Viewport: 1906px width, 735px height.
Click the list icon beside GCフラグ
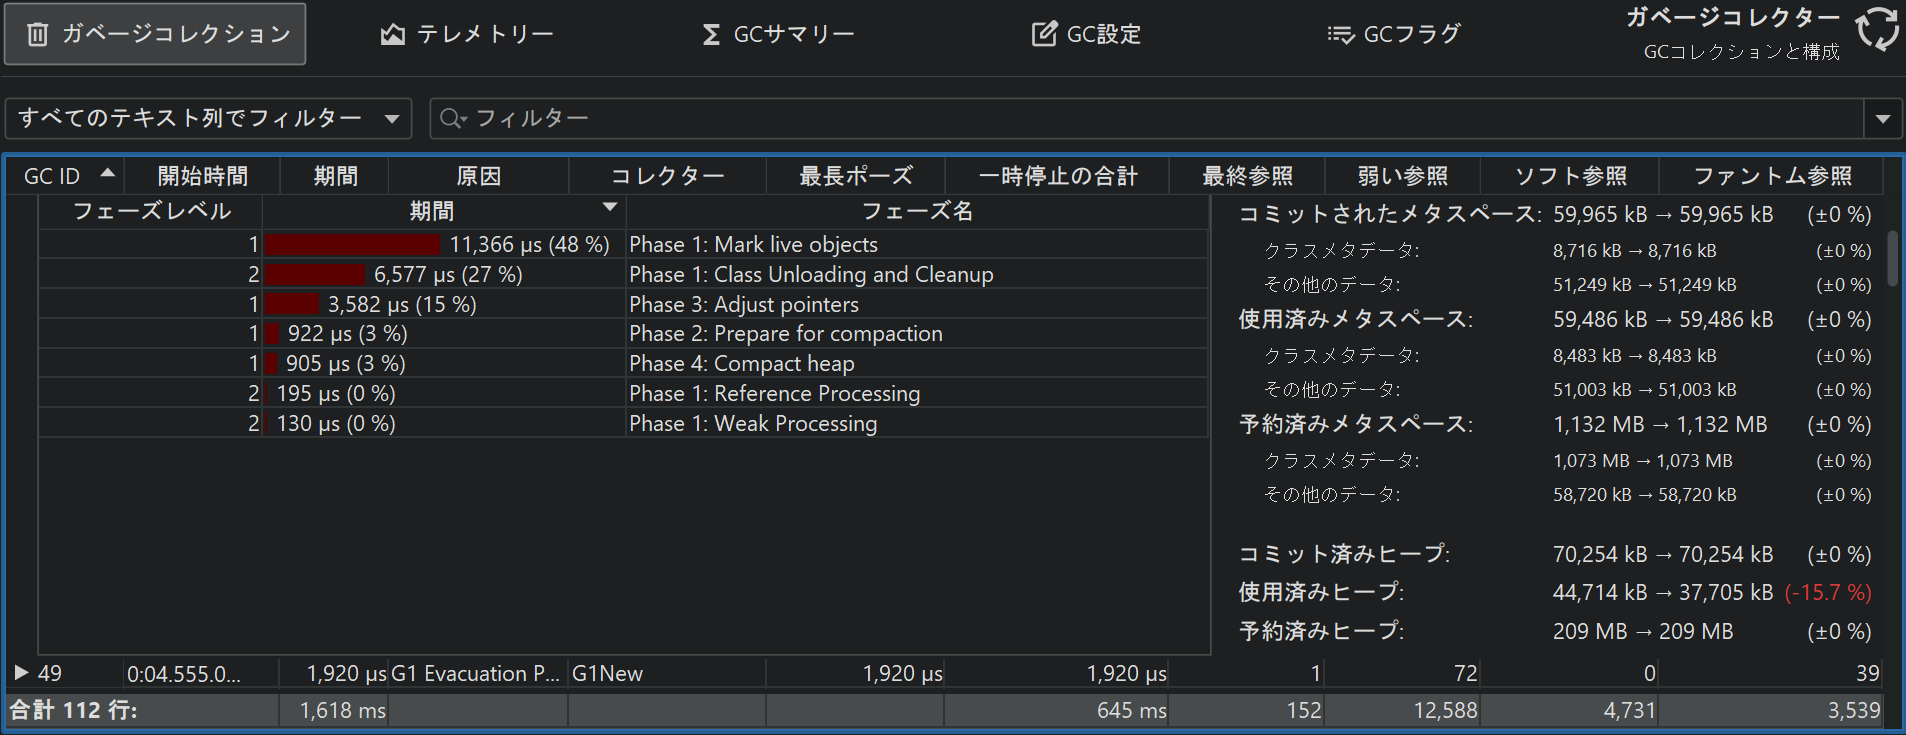pos(1340,35)
